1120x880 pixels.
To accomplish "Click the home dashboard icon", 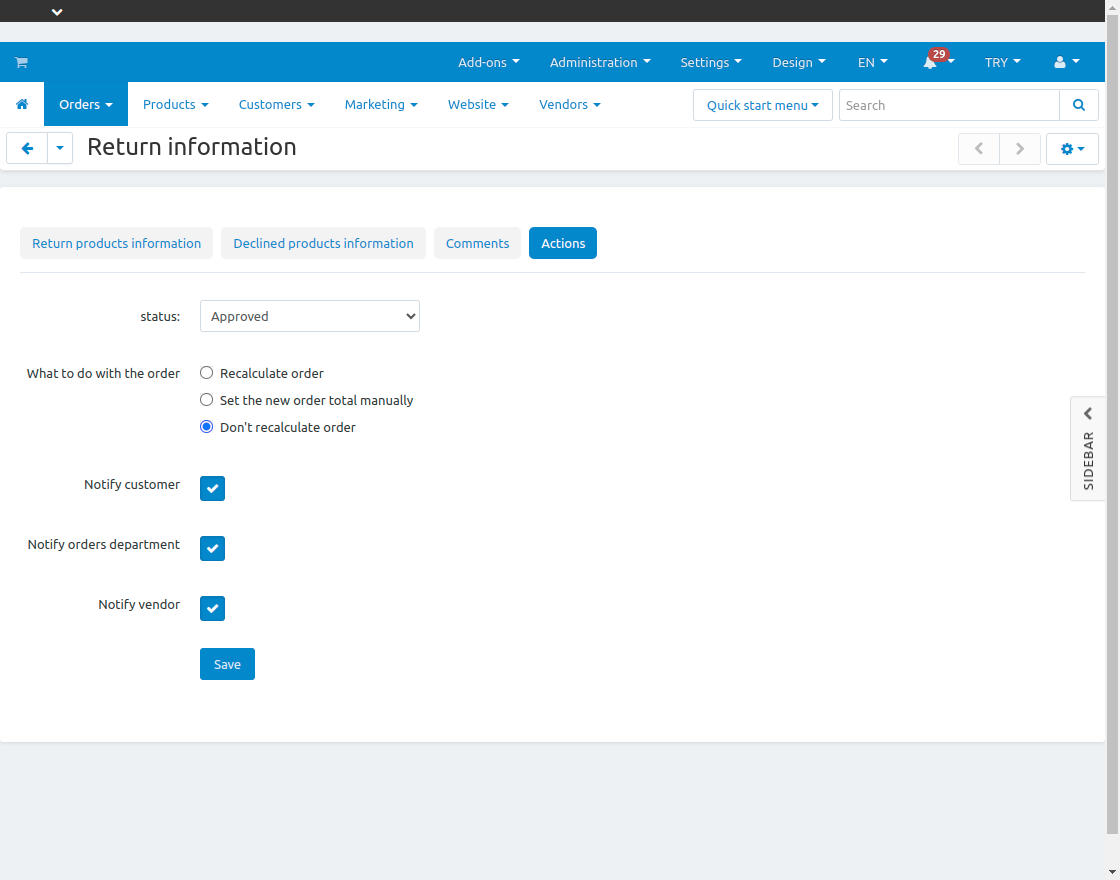I will coord(21,104).
